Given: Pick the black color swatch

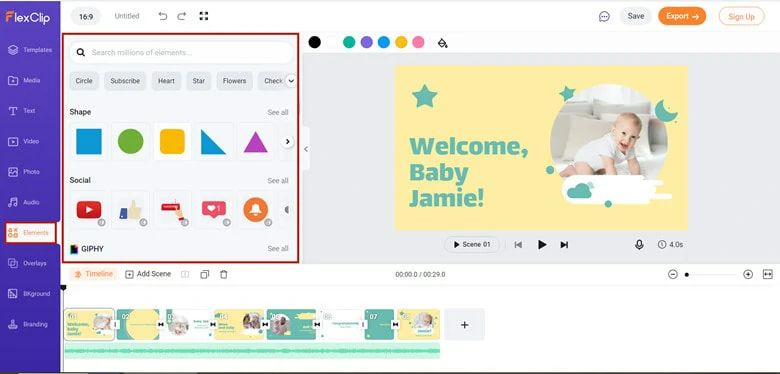Looking at the screenshot, I should pos(314,42).
